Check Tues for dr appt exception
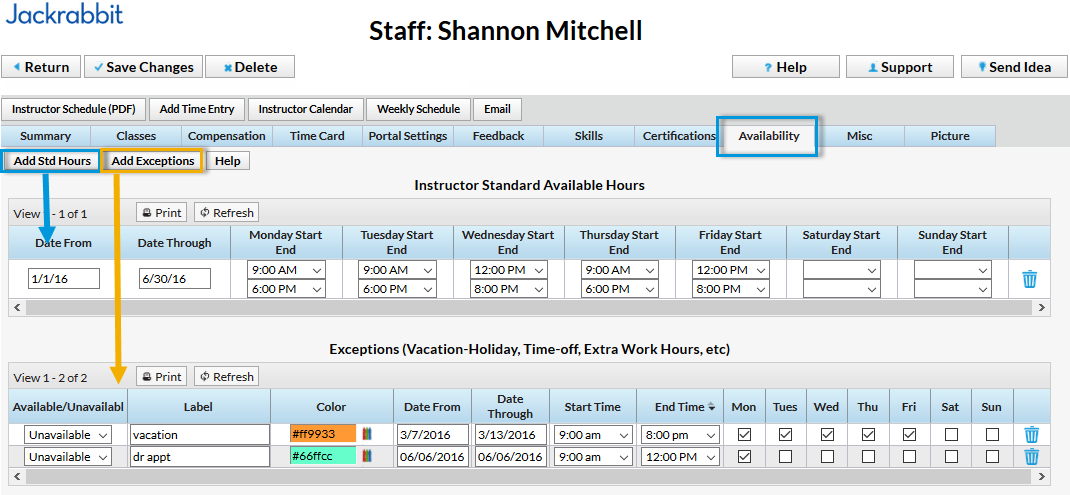This screenshot has height=495, width=1070. (785, 456)
